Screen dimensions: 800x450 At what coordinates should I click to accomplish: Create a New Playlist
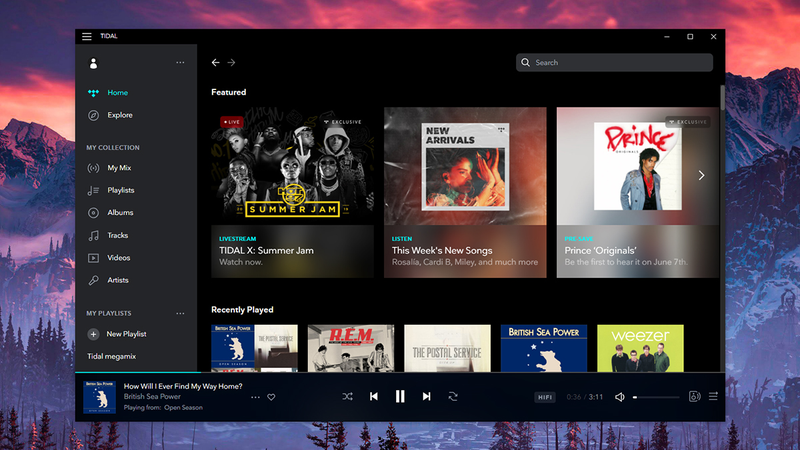117,334
